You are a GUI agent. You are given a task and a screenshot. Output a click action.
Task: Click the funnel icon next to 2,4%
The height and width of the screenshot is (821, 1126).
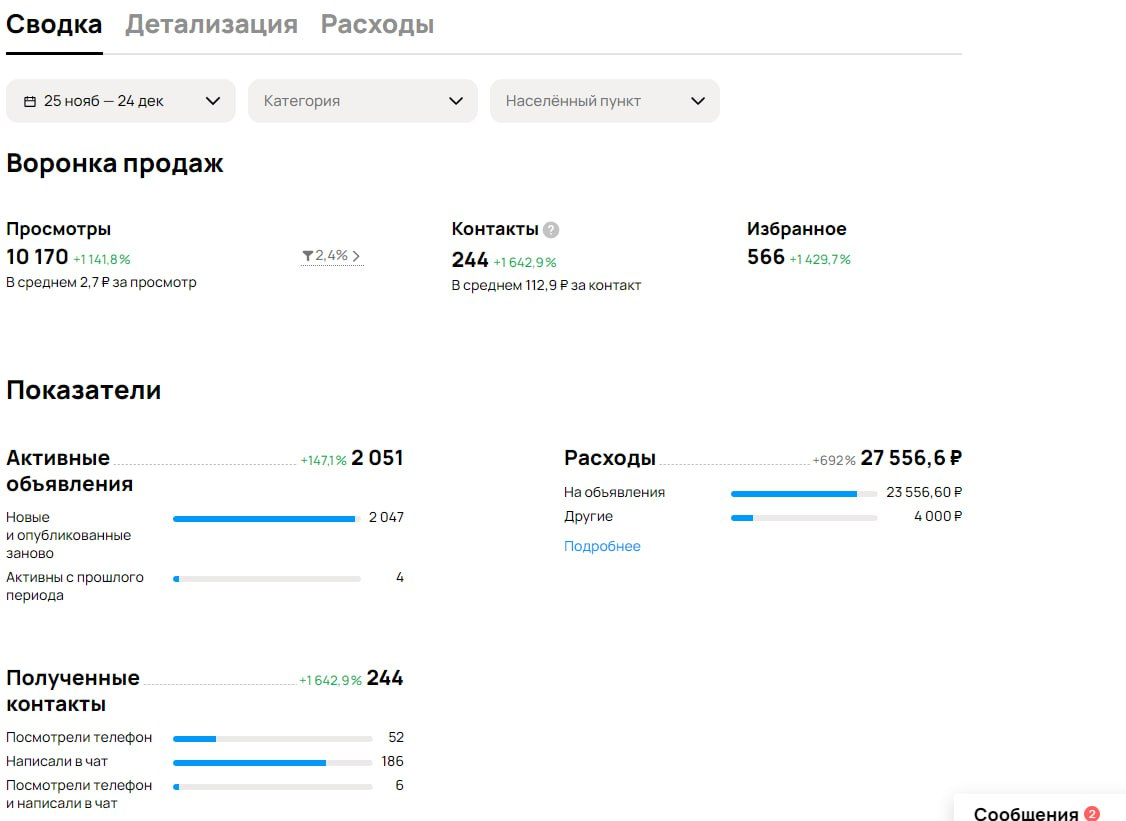(307, 256)
